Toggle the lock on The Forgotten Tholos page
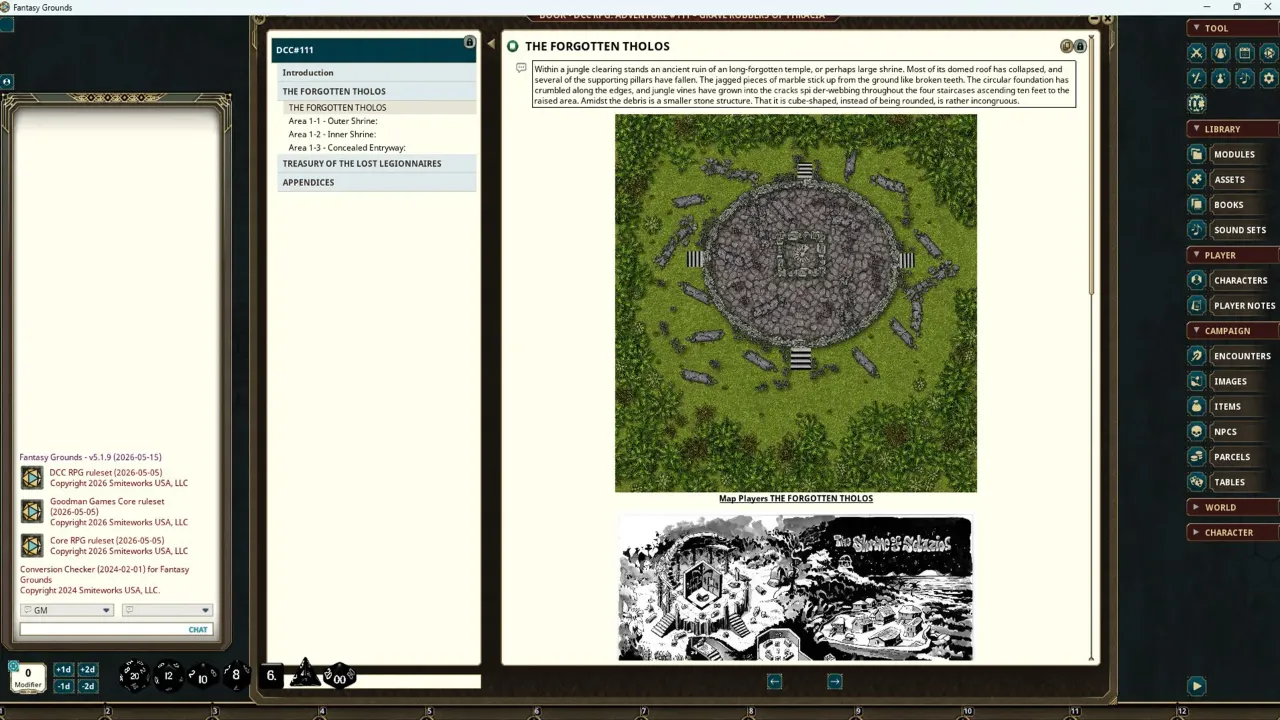 point(1080,46)
